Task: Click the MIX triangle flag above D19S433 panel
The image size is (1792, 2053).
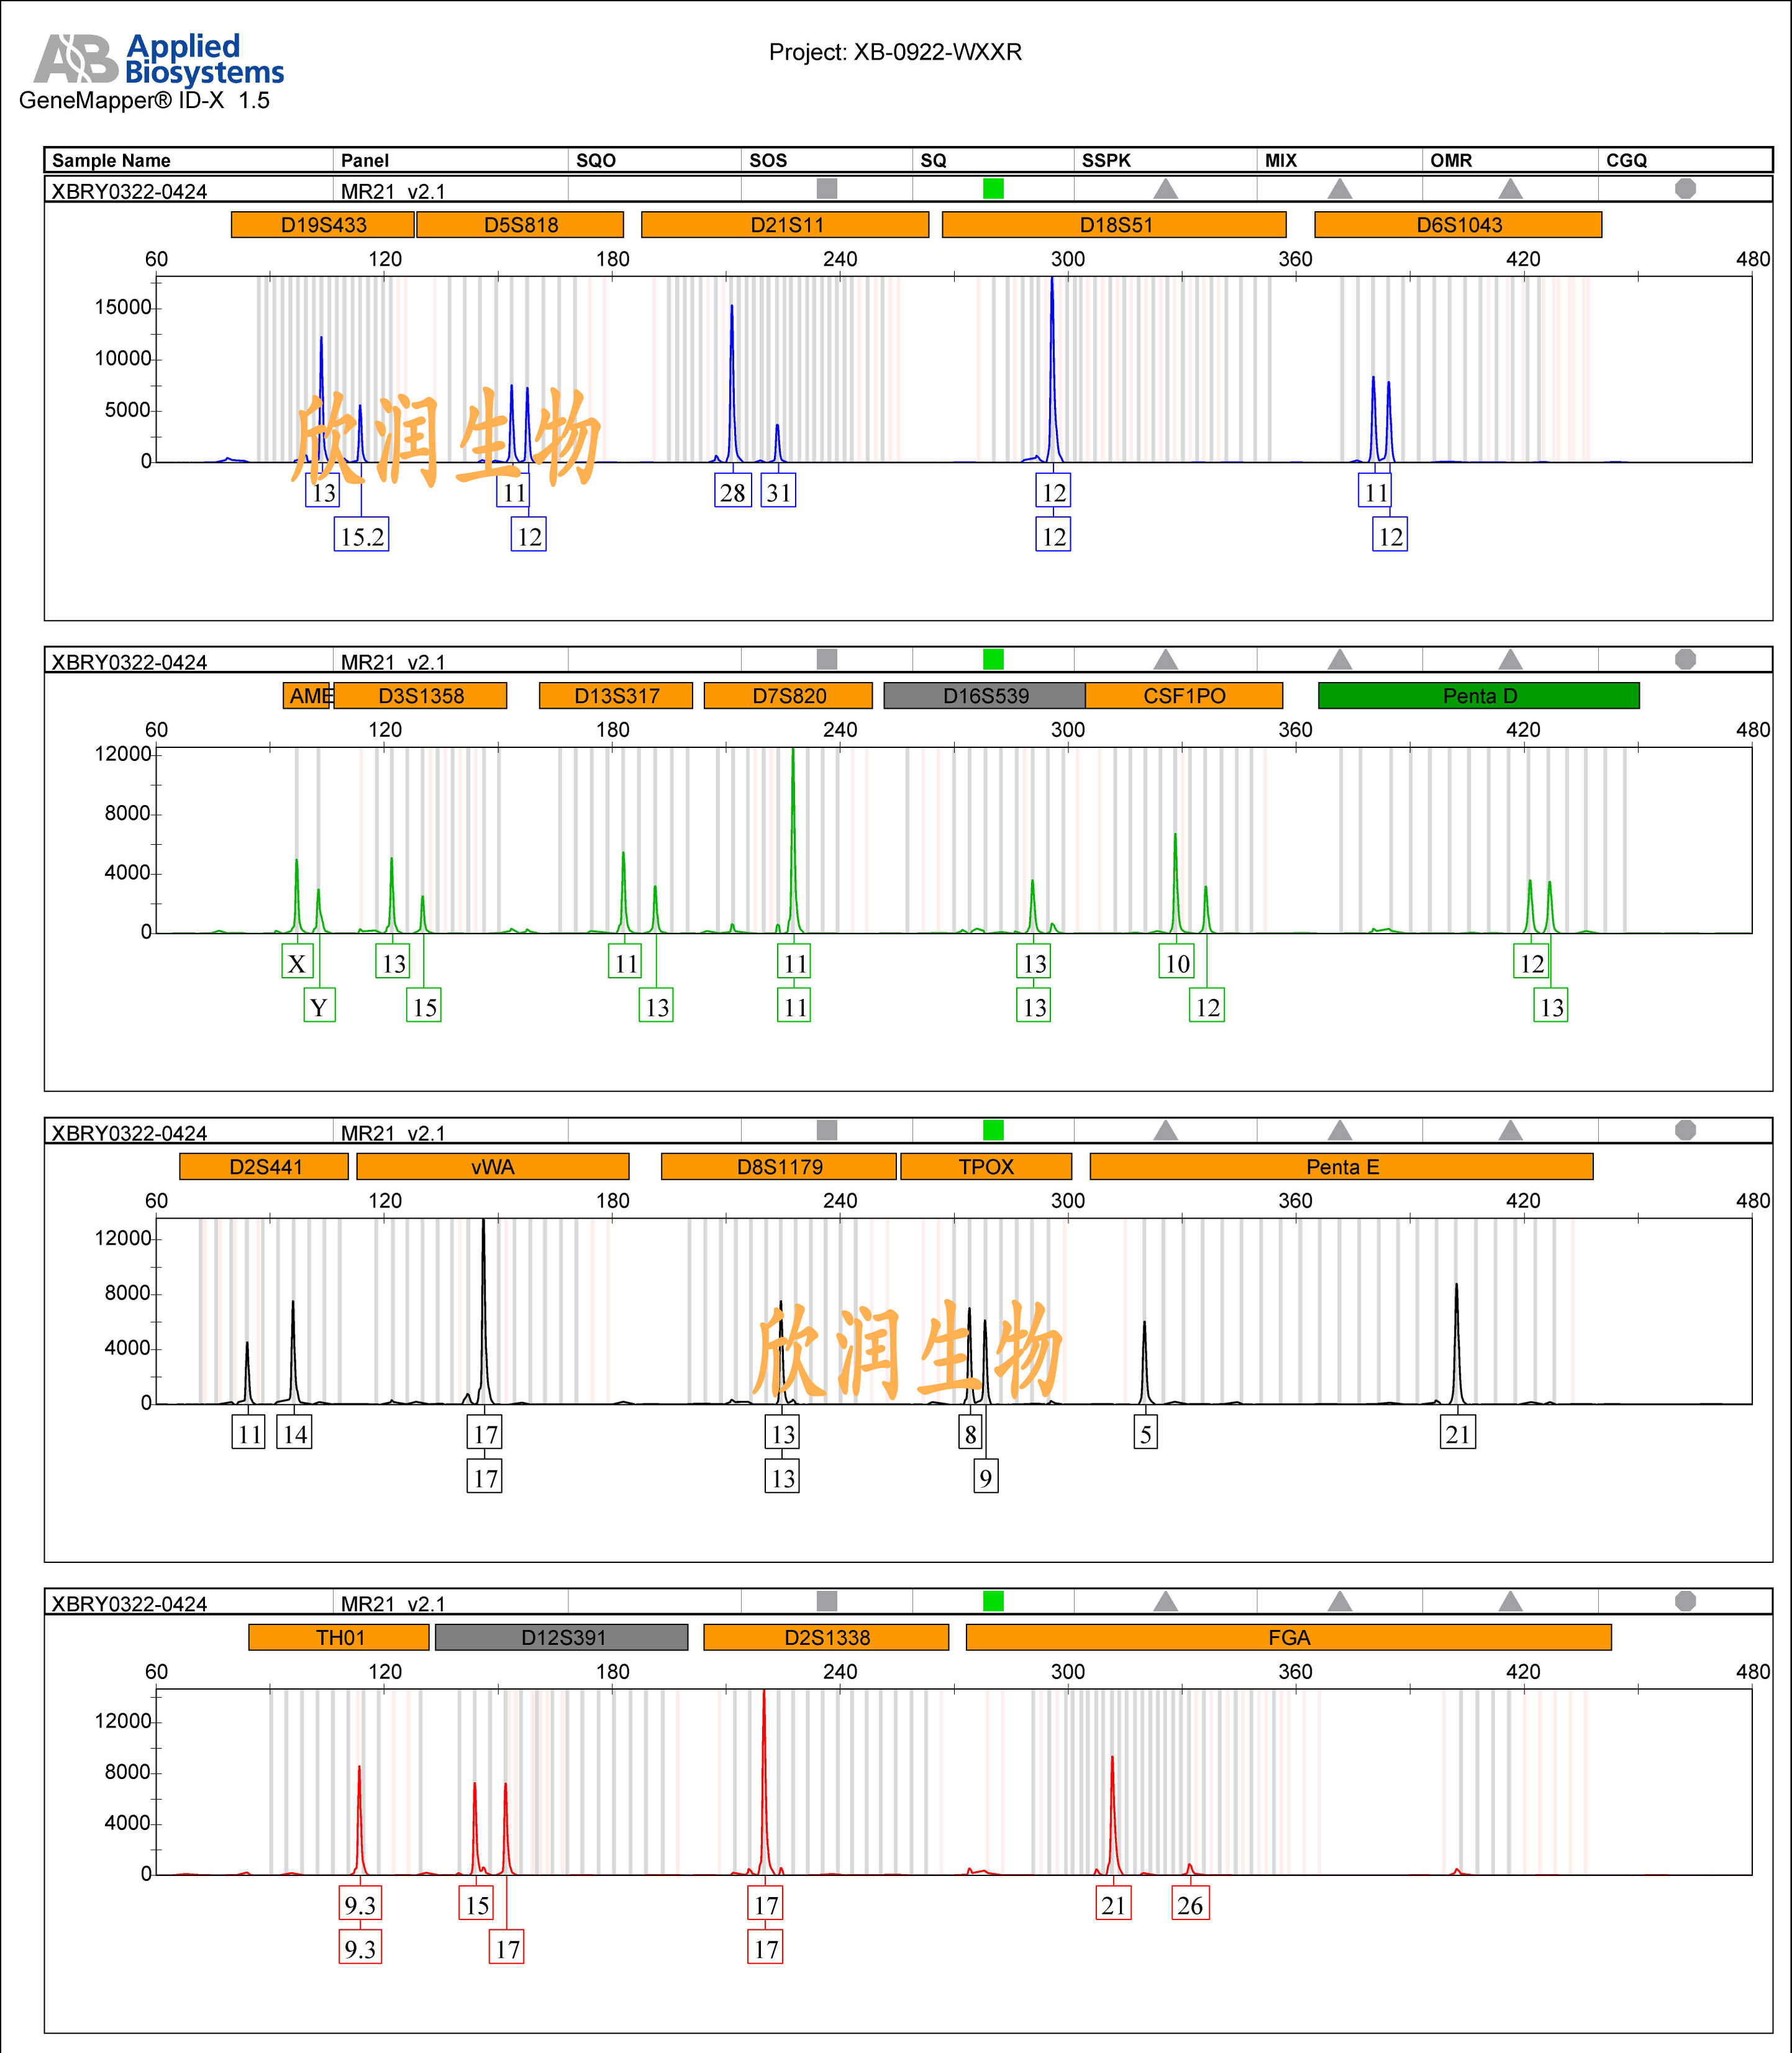Action: pos(1340,188)
